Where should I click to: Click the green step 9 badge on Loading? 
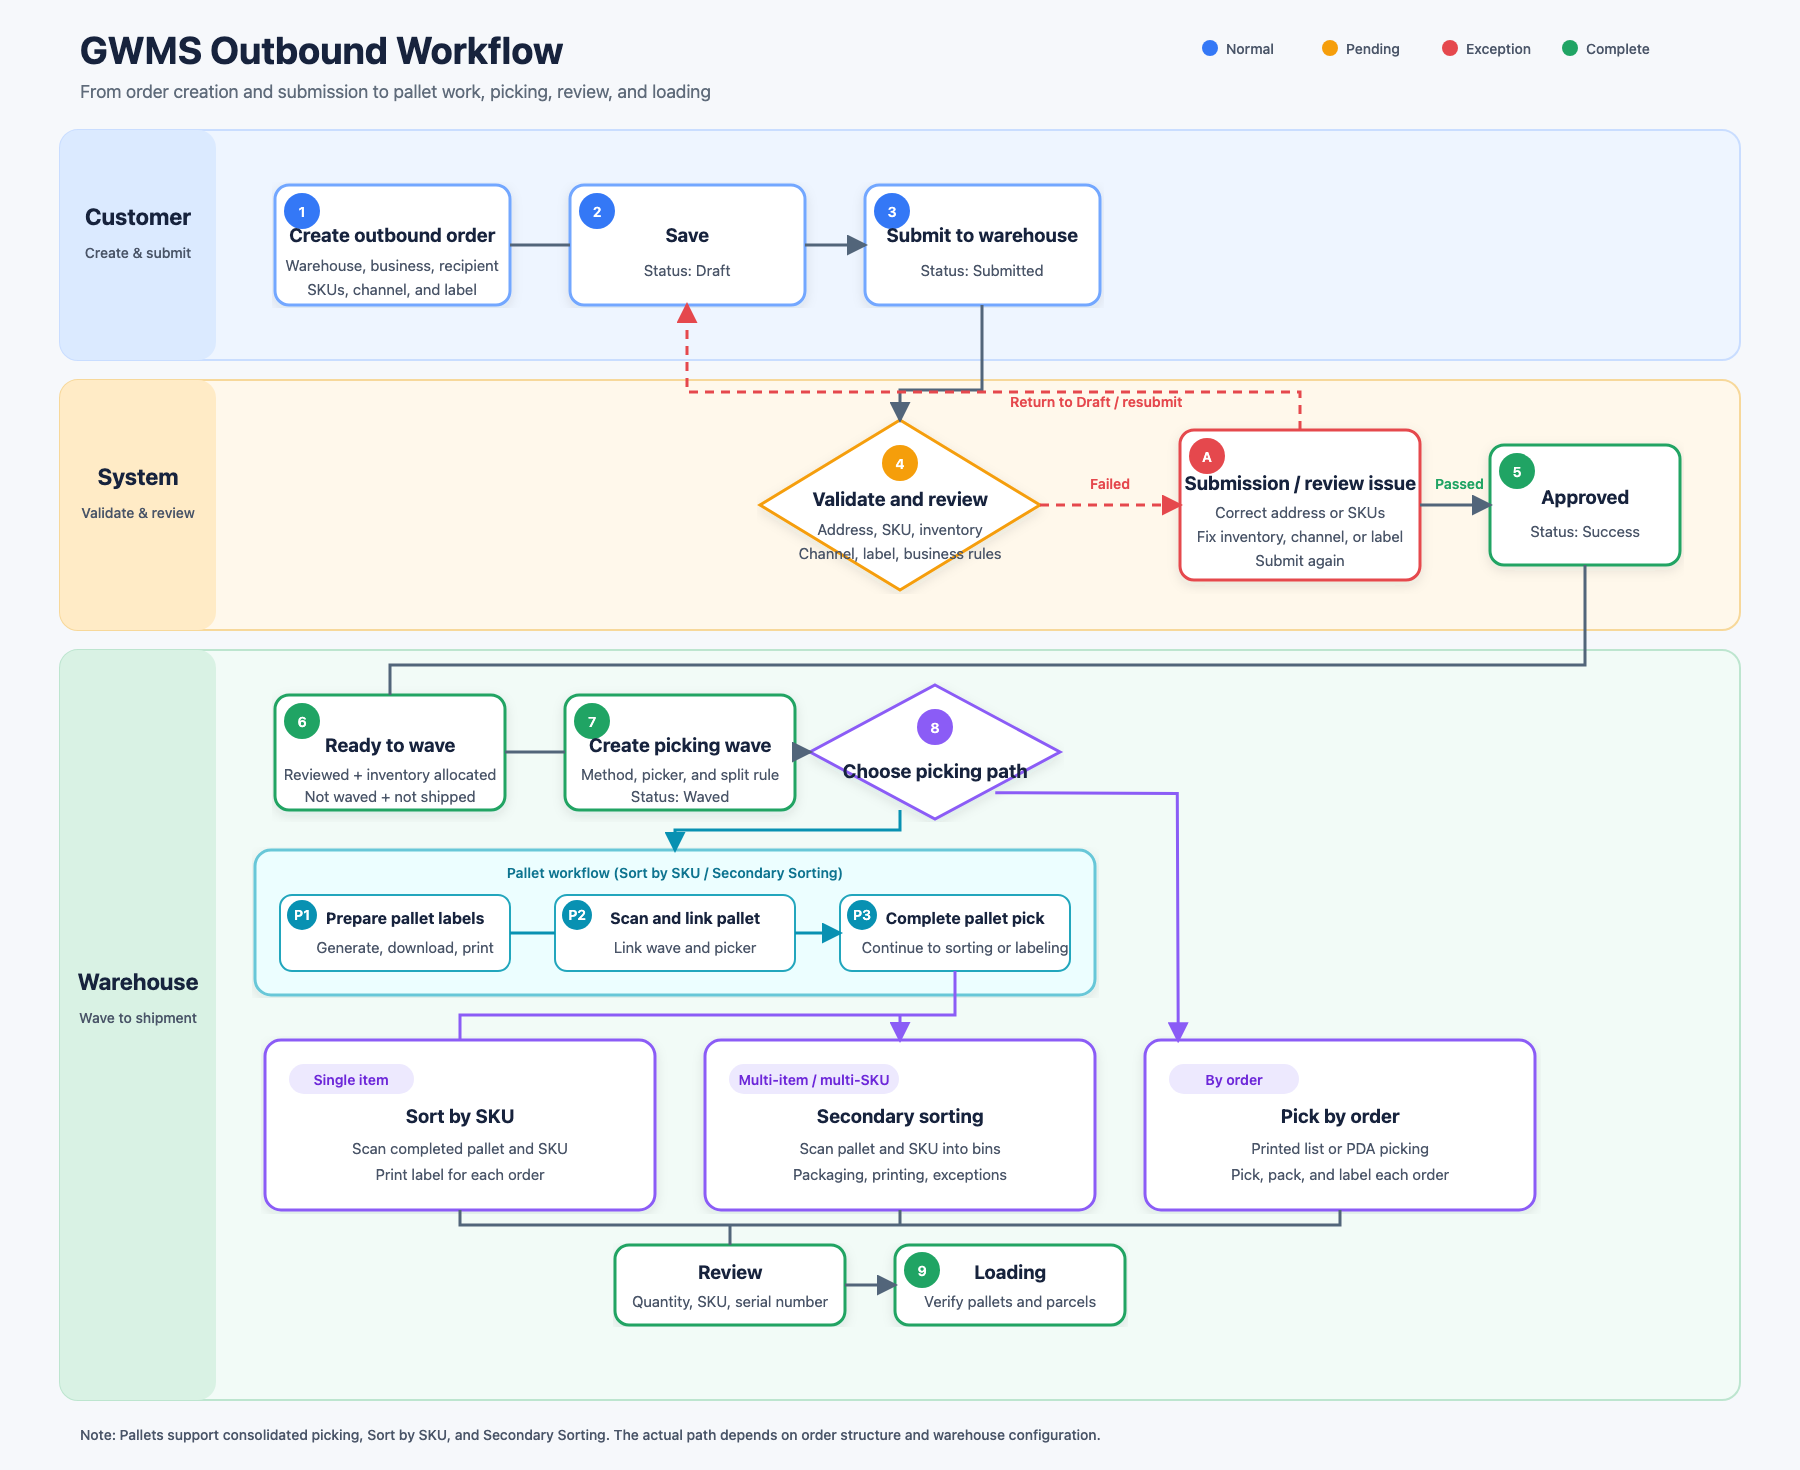click(x=922, y=1271)
